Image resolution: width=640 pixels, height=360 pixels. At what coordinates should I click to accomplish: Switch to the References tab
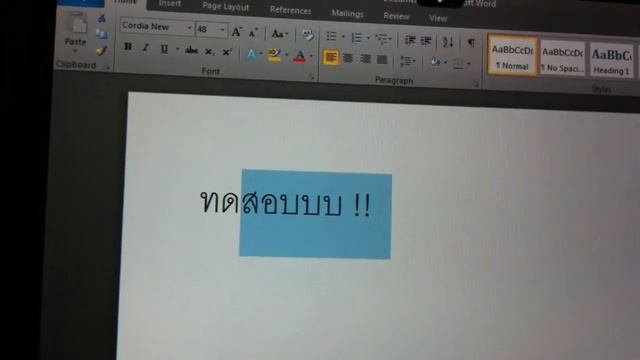[290, 10]
